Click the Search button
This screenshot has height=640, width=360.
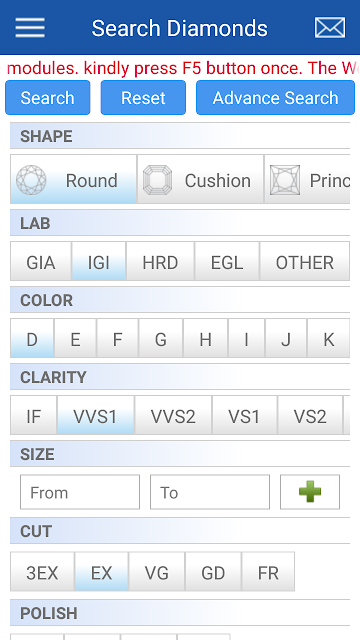click(x=48, y=98)
